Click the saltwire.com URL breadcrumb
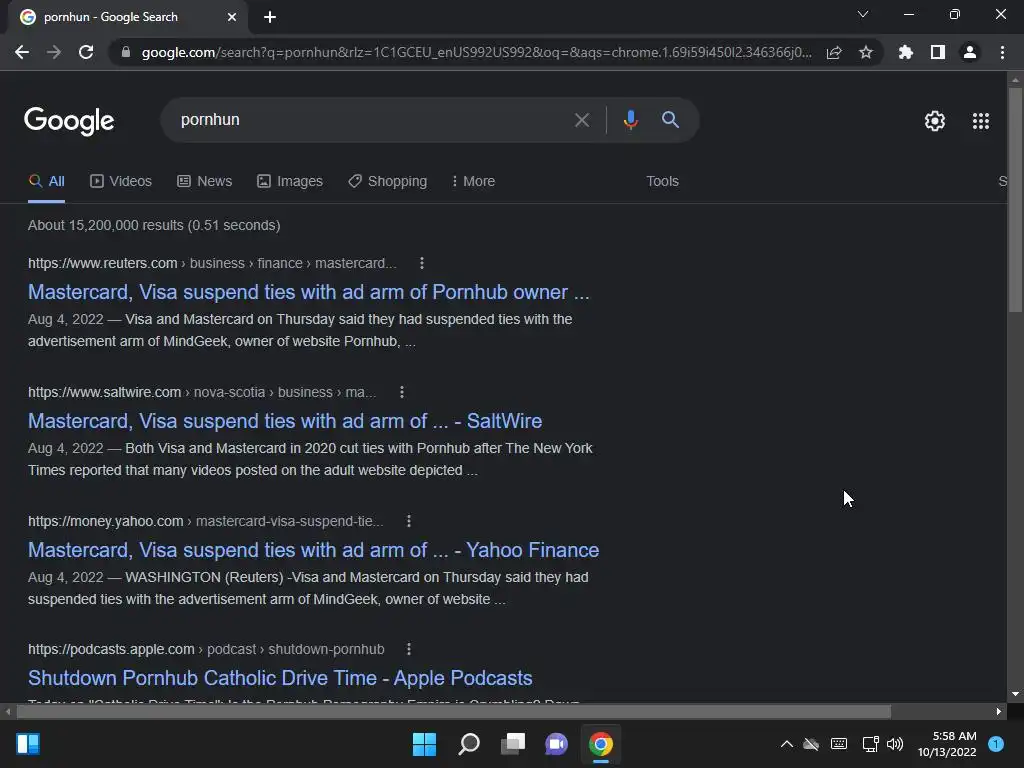The image size is (1024, 768). point(202,392)
